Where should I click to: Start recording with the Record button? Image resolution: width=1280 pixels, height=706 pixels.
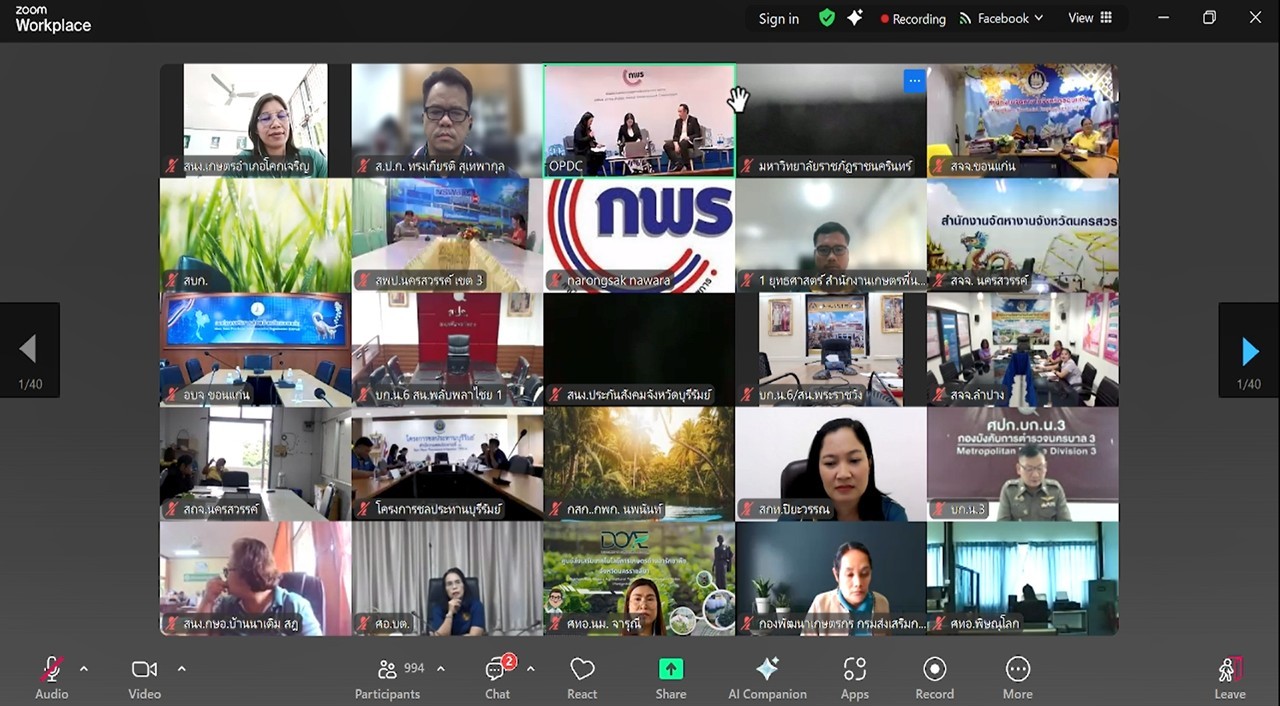934,679
